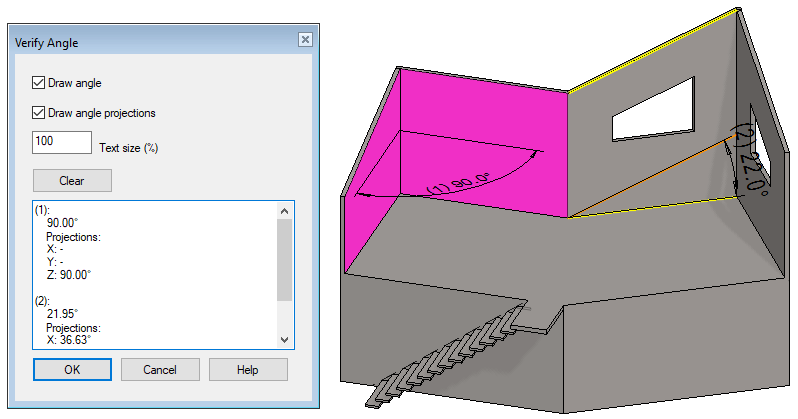Click the (1) 90.0° angle label
Viewport: 798px width, 419px height.
click(458, 183)
